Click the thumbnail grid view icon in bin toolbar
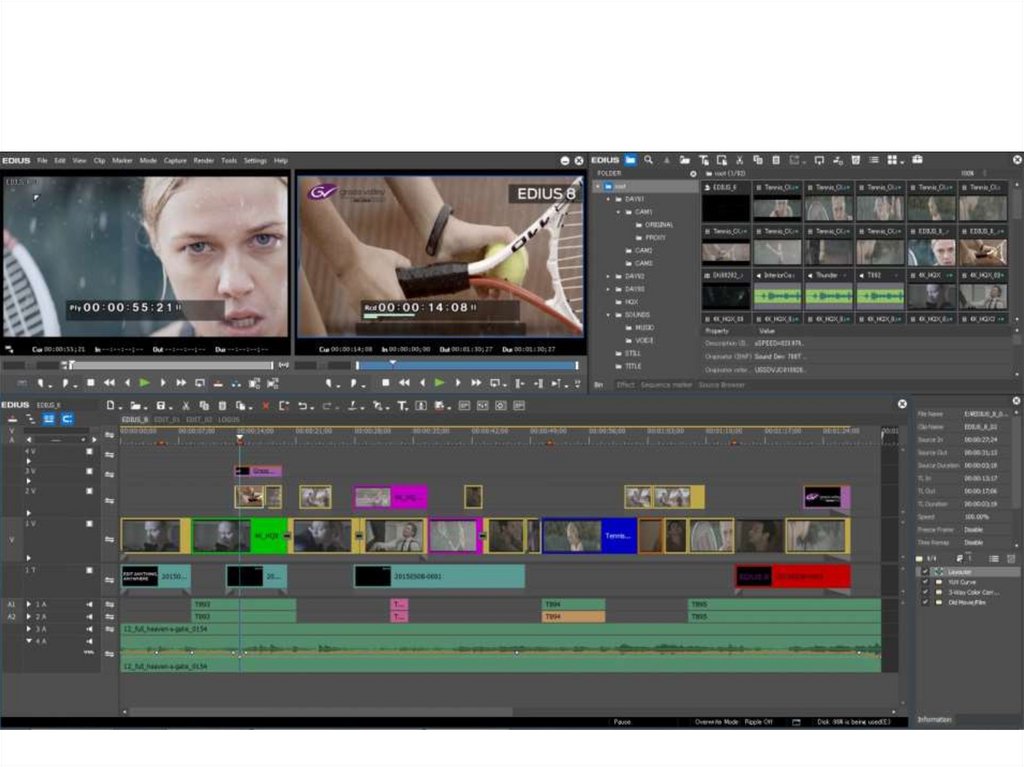The width and height of the screenshot is (1024, 767). [x=892, y=159]
